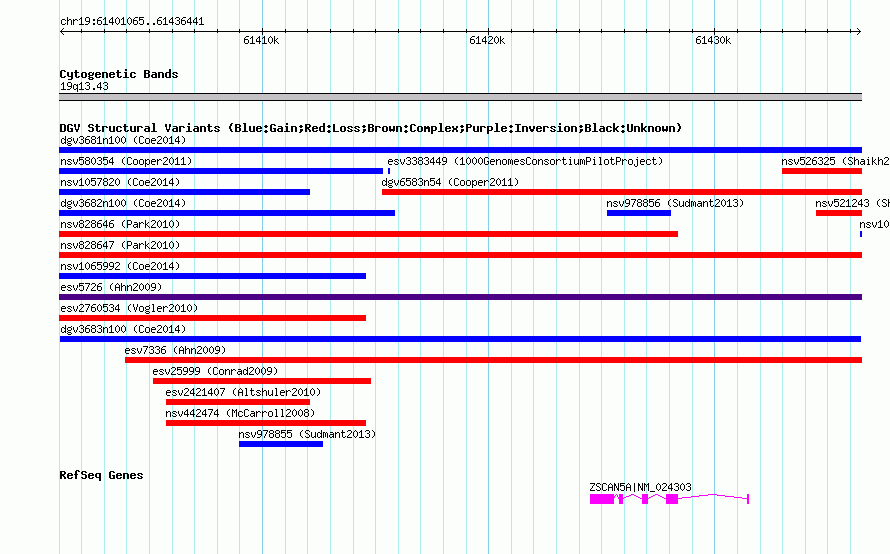Click the 61420k ruler position label
890x554 pixels.
click(x=487, y=40)
